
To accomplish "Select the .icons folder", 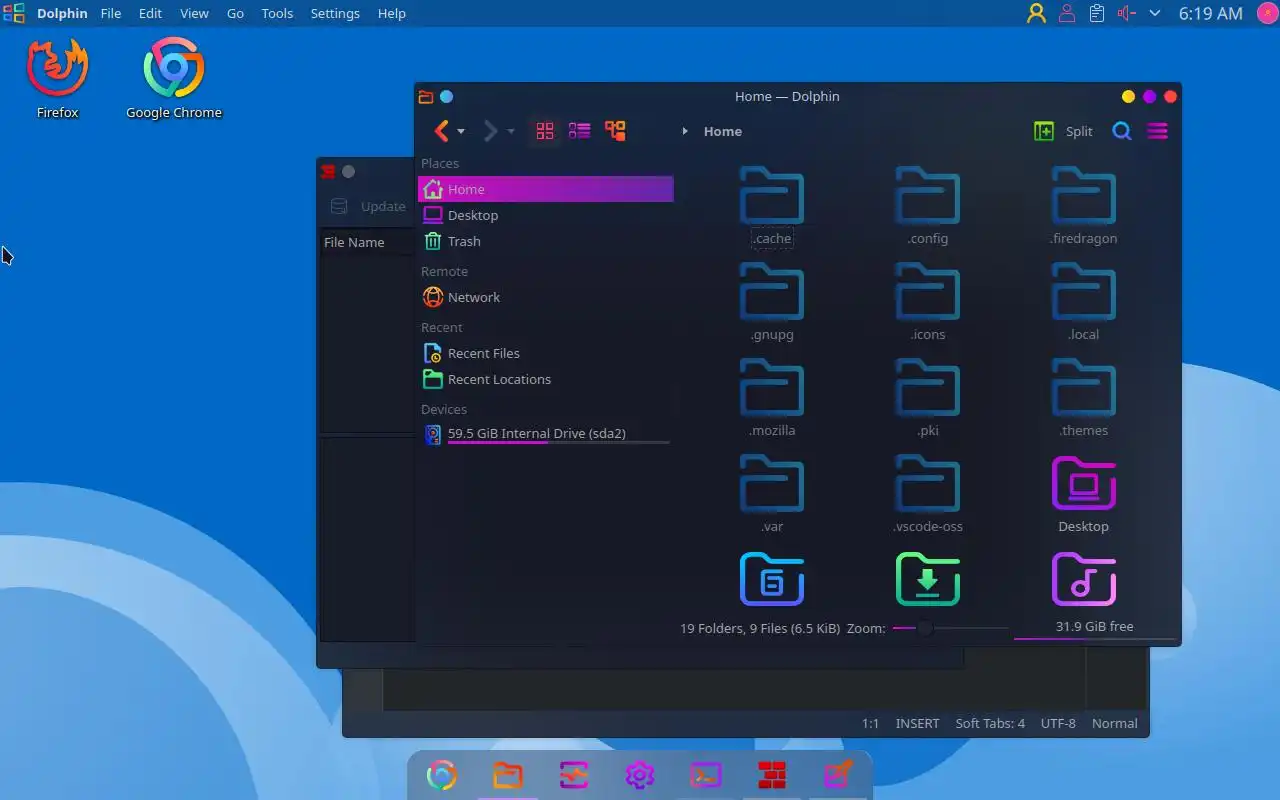I will (x=928, y=302).
